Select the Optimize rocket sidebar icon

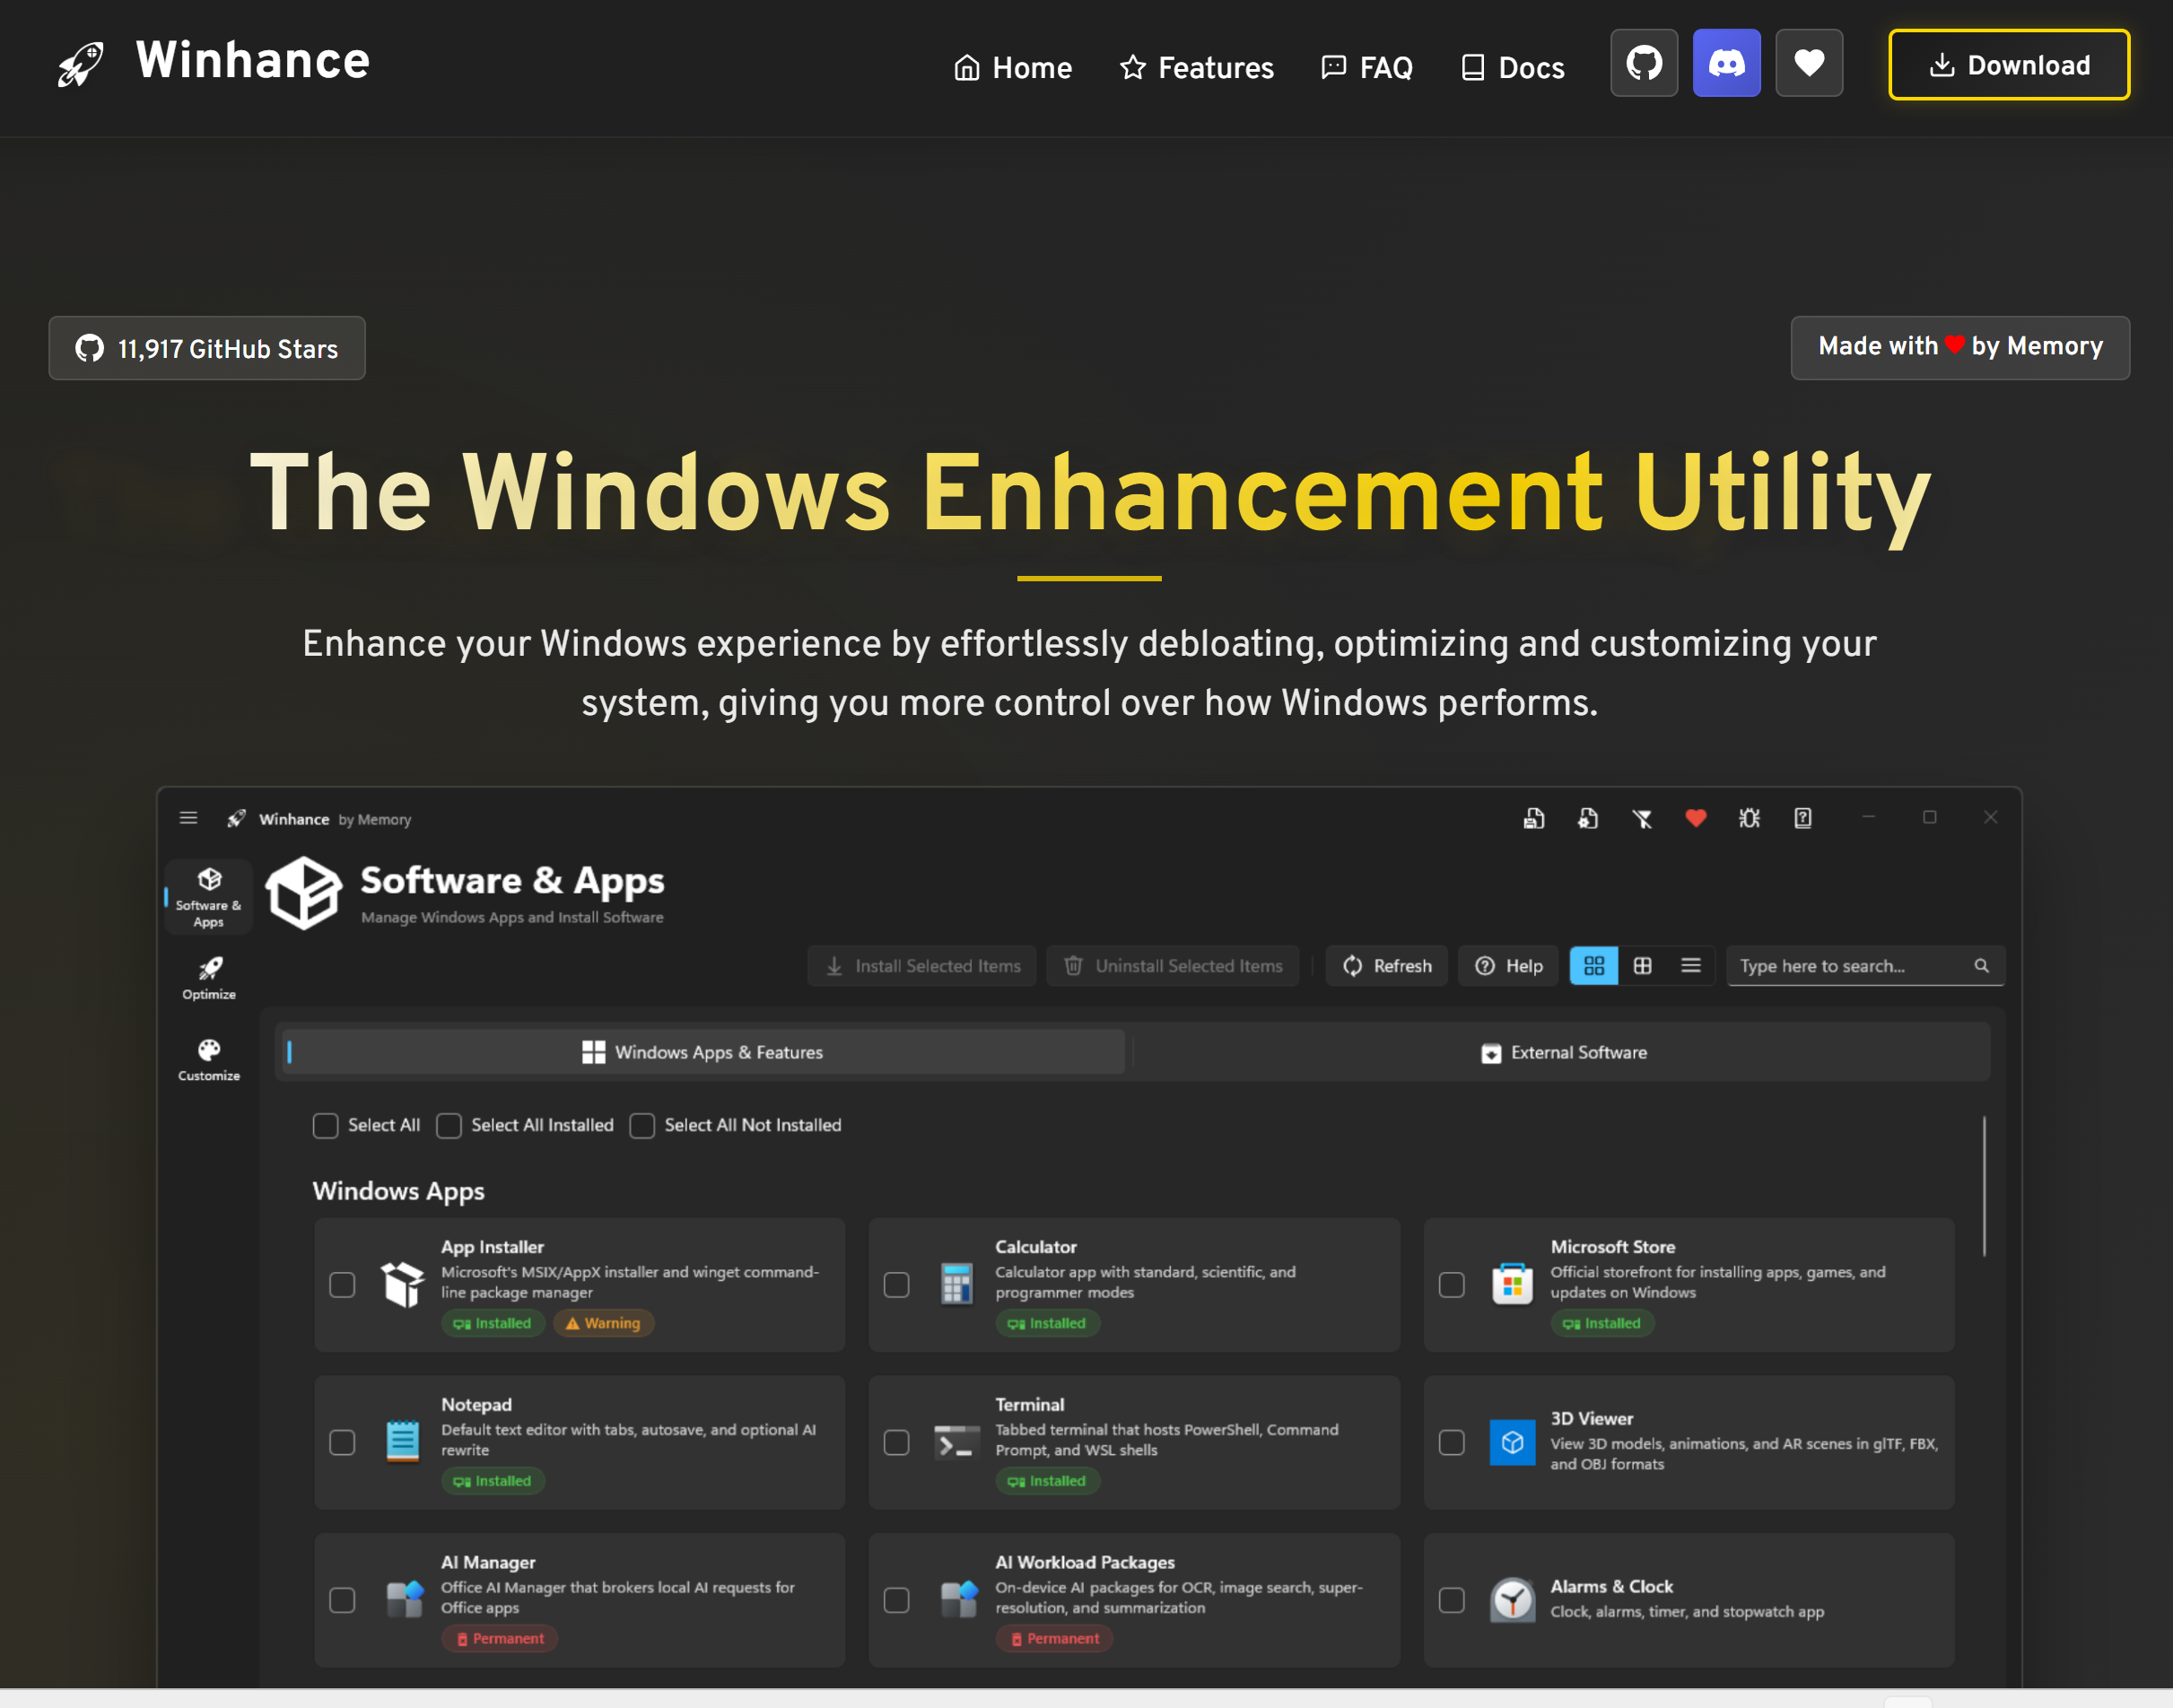(209, 978)
